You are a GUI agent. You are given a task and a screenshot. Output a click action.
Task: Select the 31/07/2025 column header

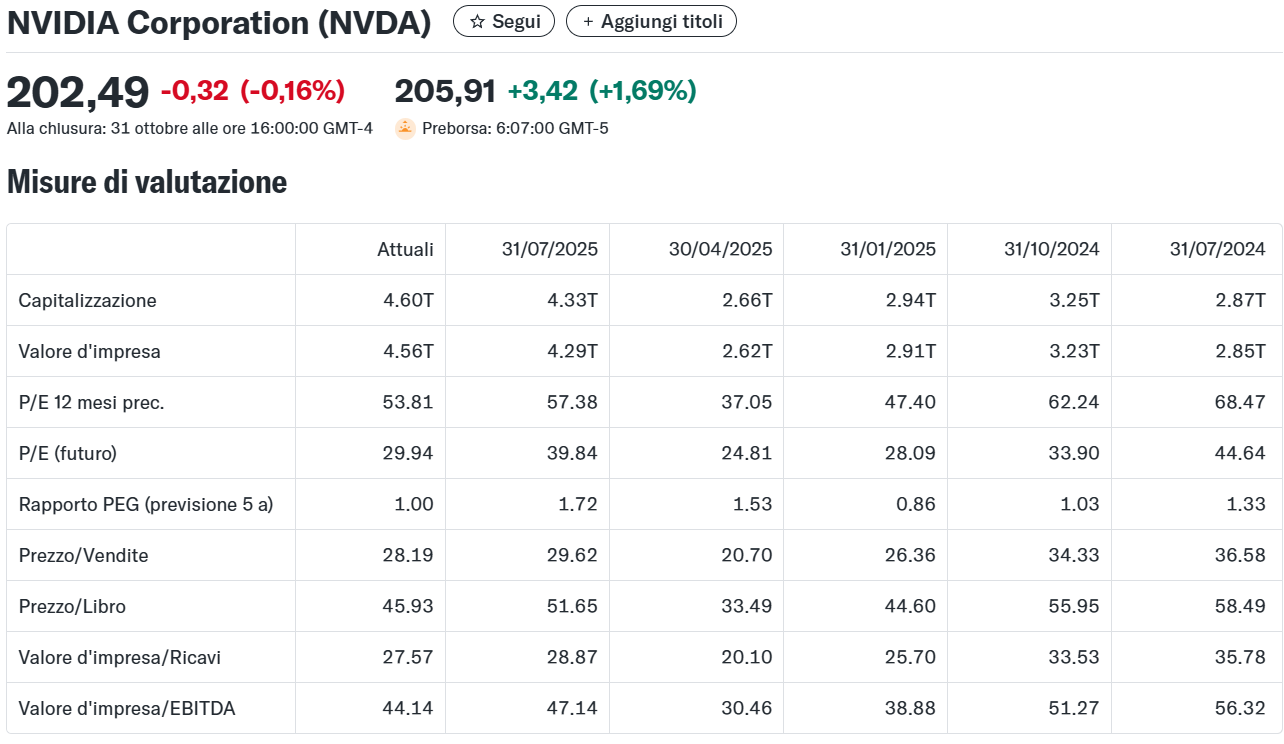pyautogui.click(x=549, y=249)
